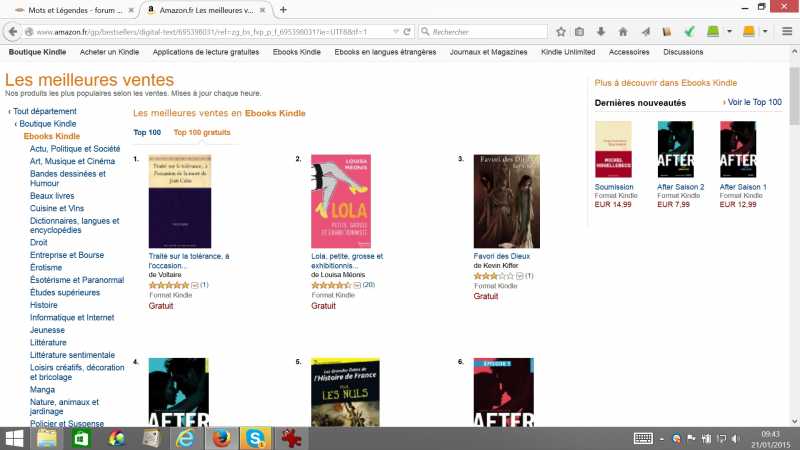Viewport: 800px width, 450px height.
Task: Click the Firefox back arrow button
Action: (13, 32)
